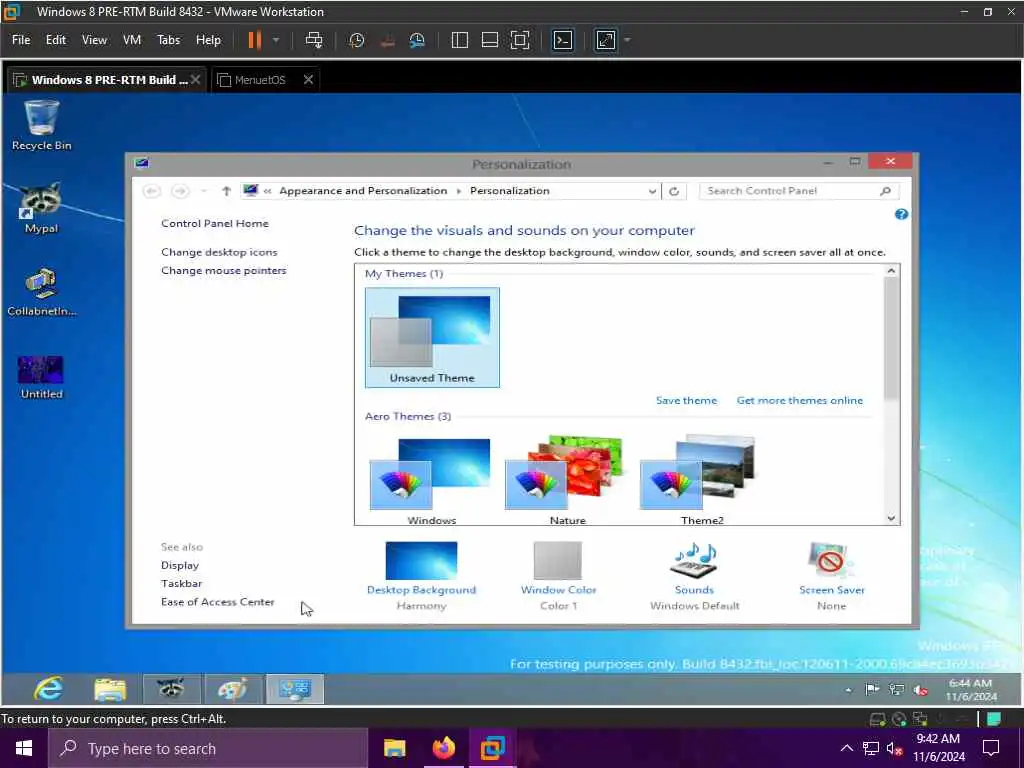Viewport: 1024px width, 768px height.
Task: Open Taskbar link under See also
Action: tap(182, 584)
